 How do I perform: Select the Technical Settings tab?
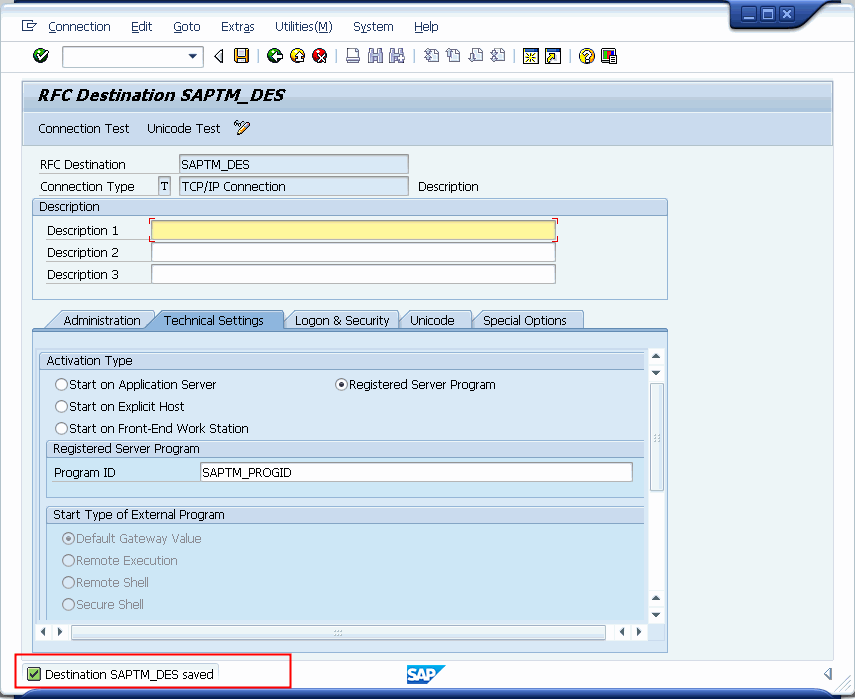(x=214, y=321)
